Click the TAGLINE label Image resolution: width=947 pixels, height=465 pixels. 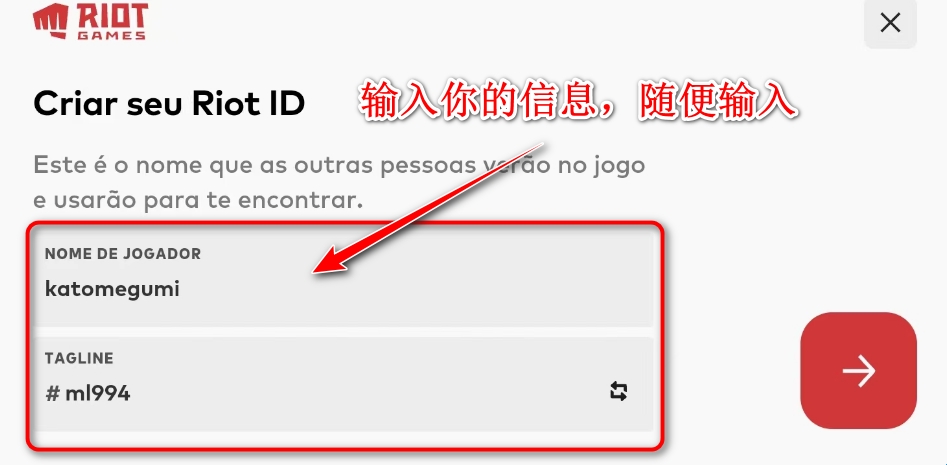click(79, 359)
